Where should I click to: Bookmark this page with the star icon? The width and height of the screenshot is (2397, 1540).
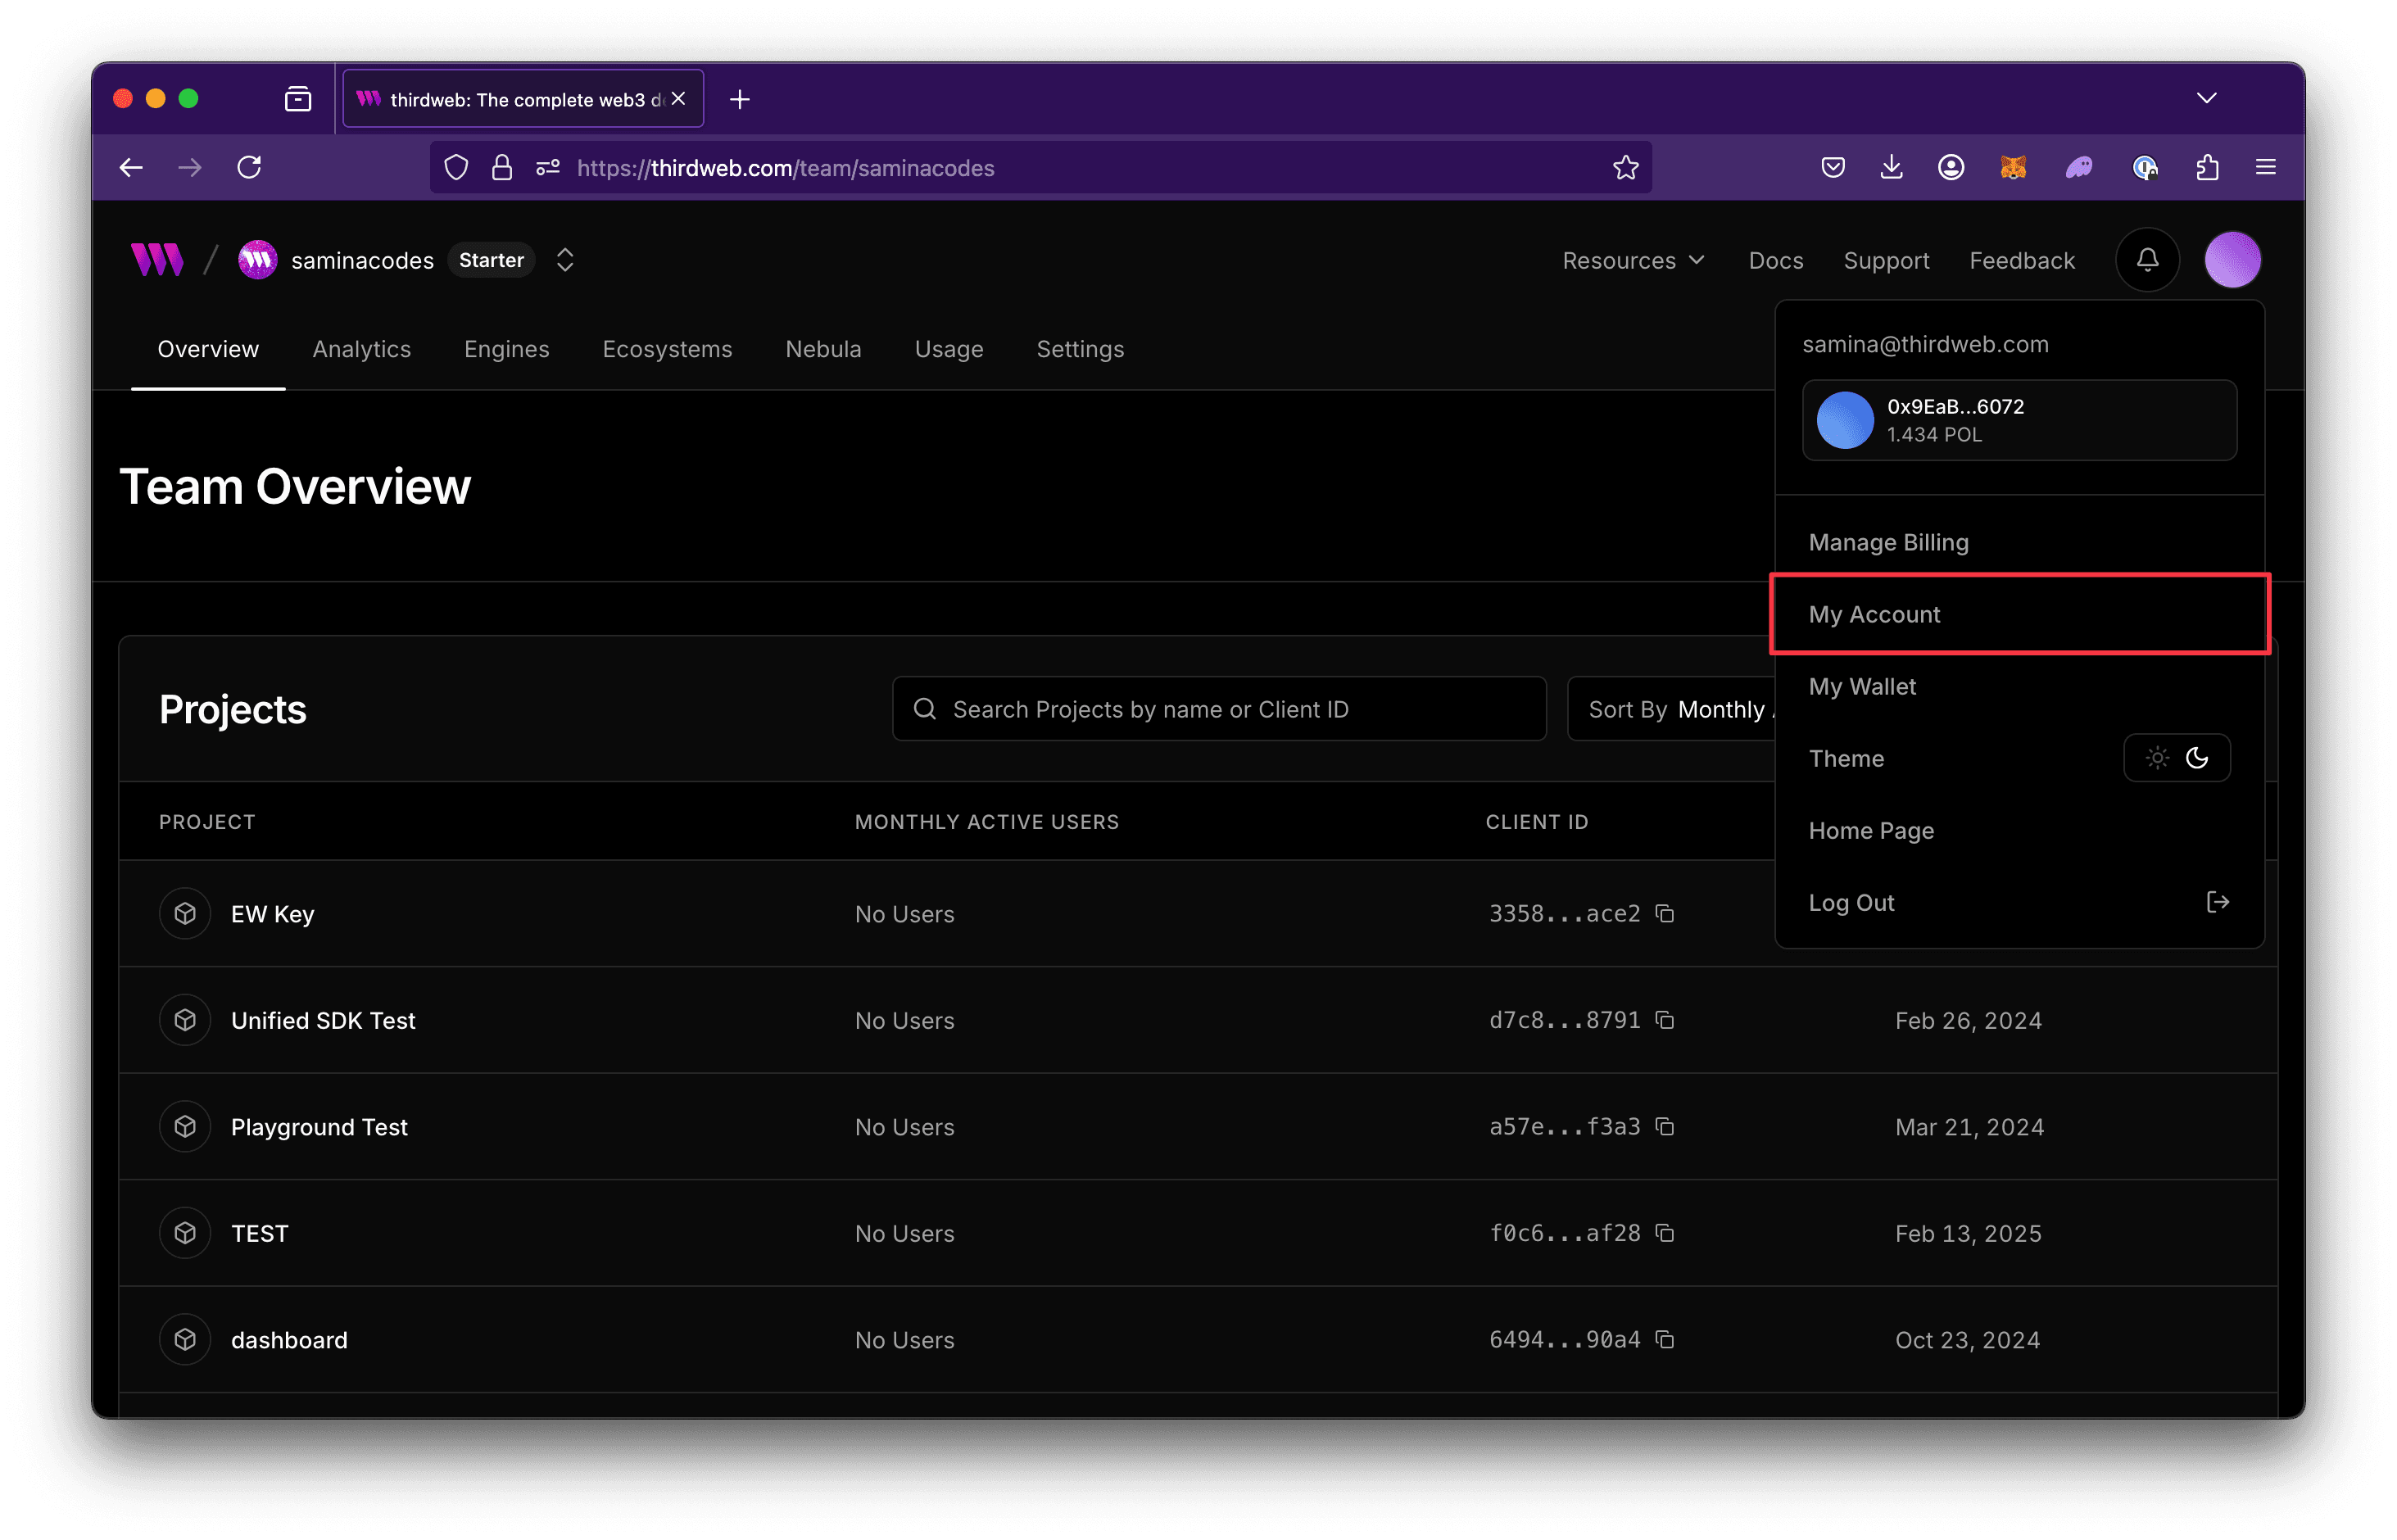pyautogui.click(x=1625, y=167)
